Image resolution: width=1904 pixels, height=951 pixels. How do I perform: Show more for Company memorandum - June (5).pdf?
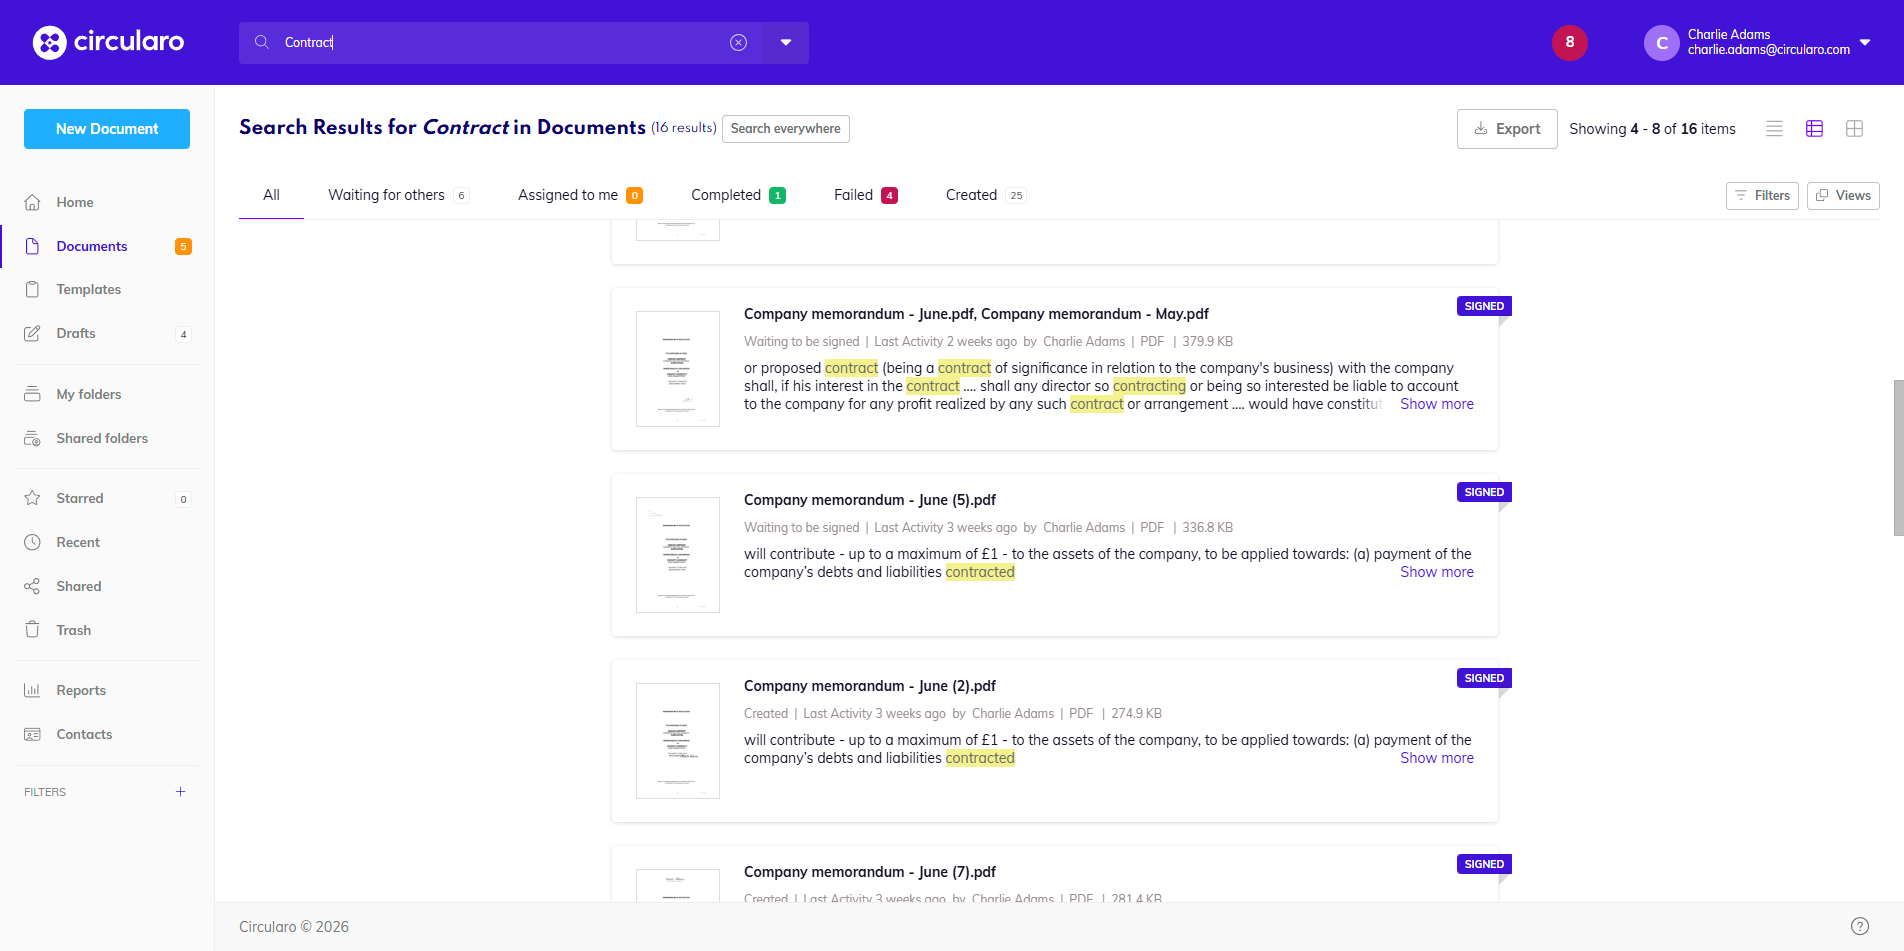pyautogui.click(x=1436, y=571)
